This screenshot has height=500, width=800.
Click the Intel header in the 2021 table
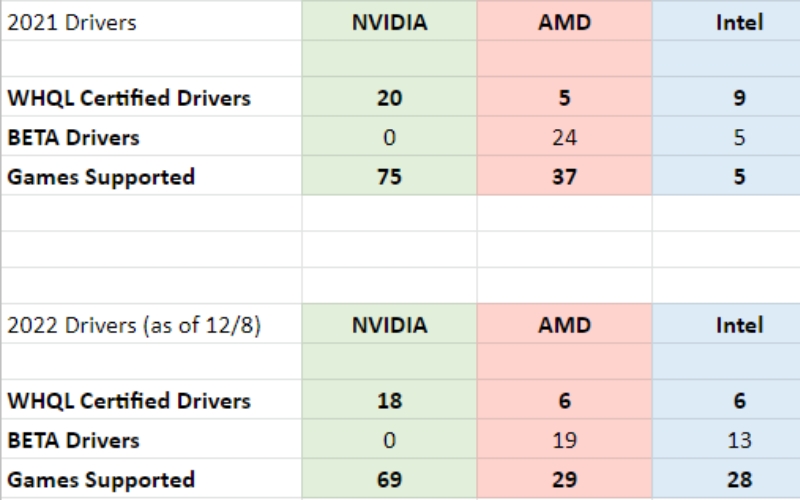[739, 22]
